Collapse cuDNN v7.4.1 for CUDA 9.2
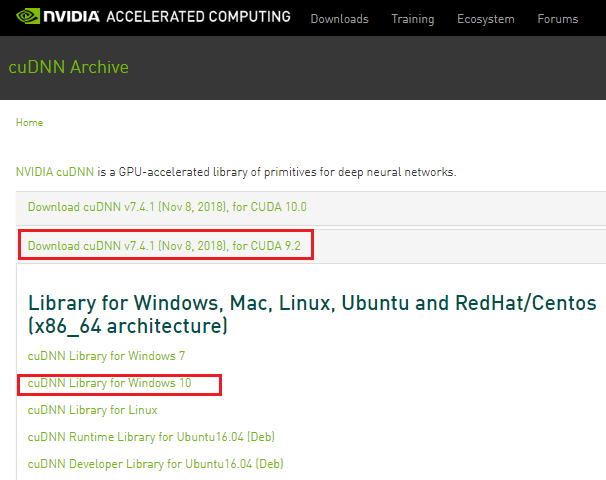Image resolution: width=606 pixels, height=480 pixels. (164, 246)
